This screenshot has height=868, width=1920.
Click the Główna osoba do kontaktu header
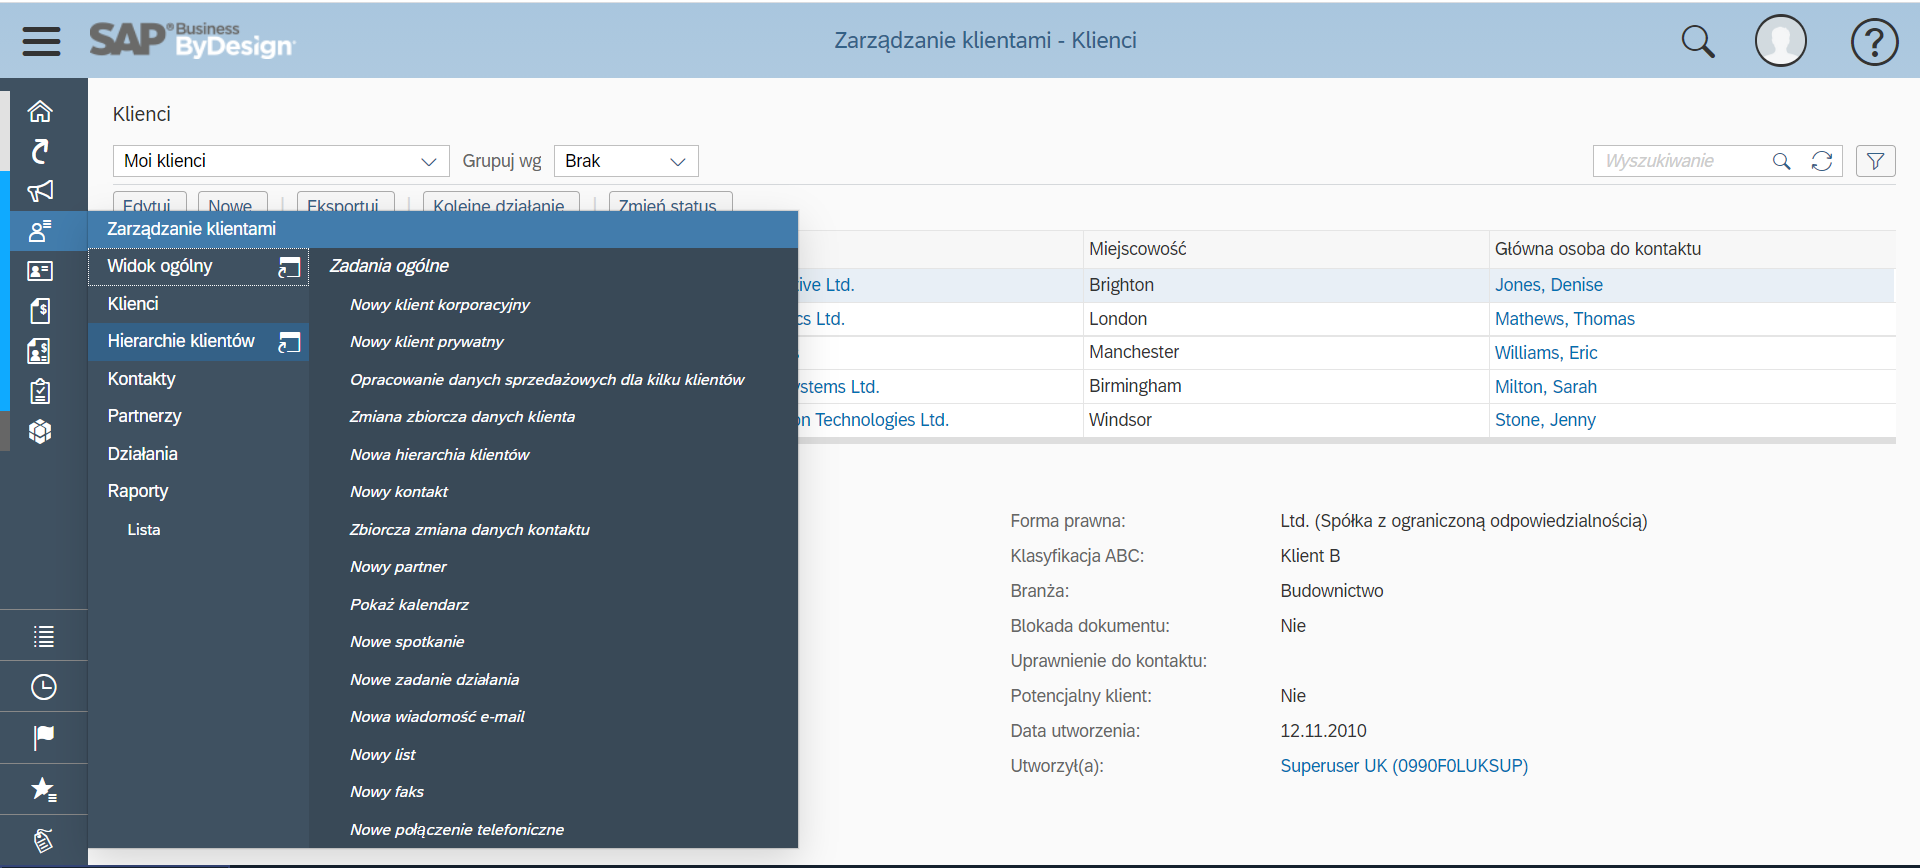point(1598,249)
